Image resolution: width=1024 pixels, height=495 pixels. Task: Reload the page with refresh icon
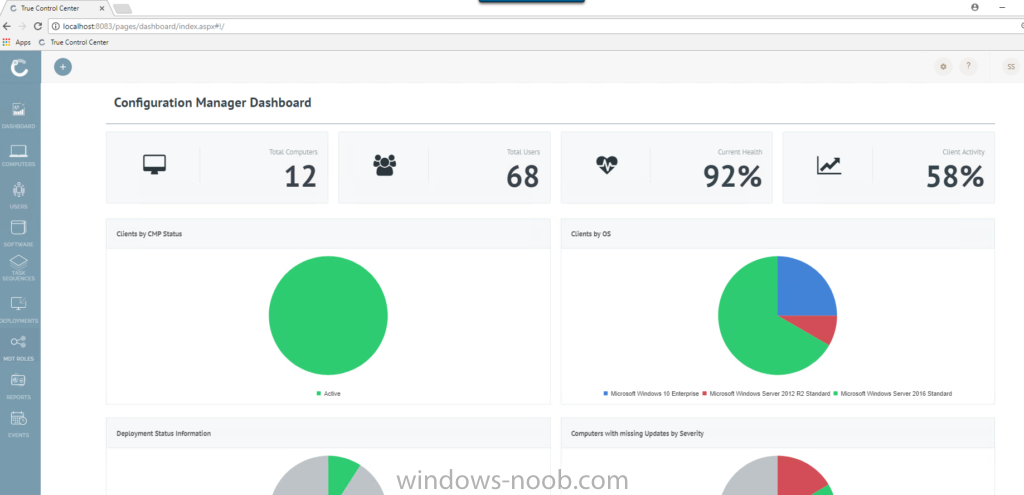38,26
